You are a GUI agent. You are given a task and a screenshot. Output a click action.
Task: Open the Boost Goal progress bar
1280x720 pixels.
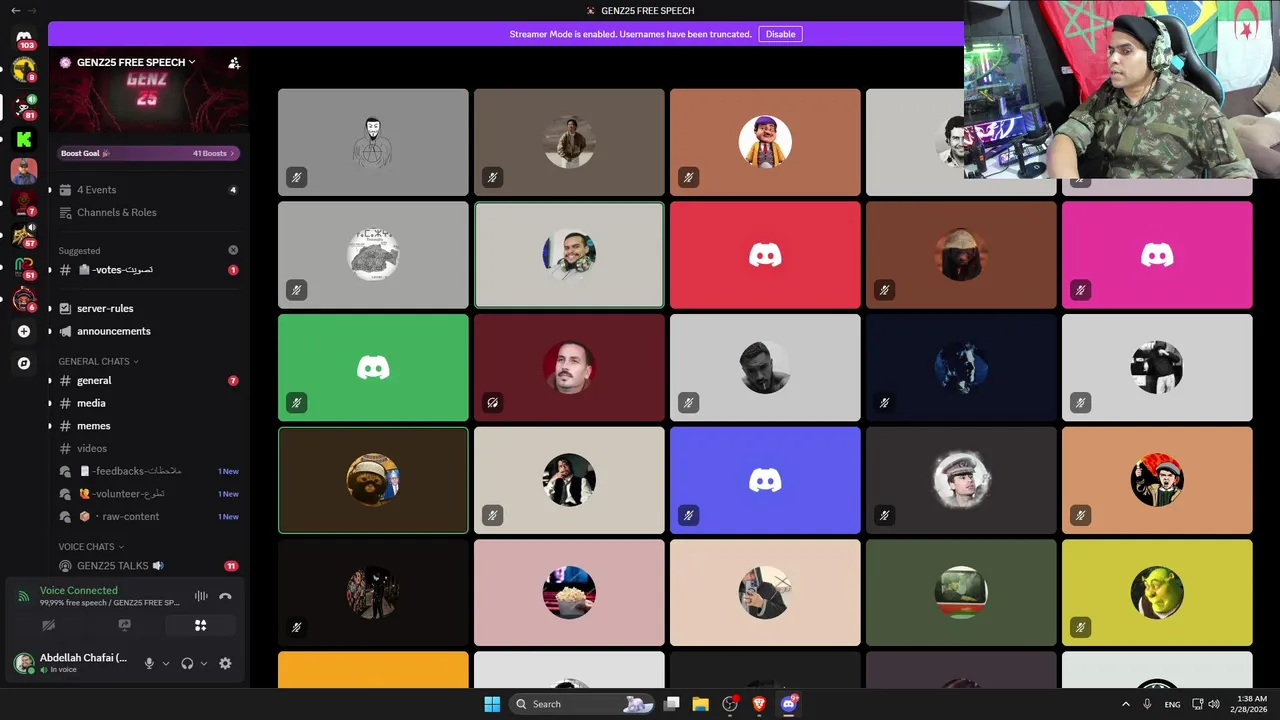click(x=148, y=153)
